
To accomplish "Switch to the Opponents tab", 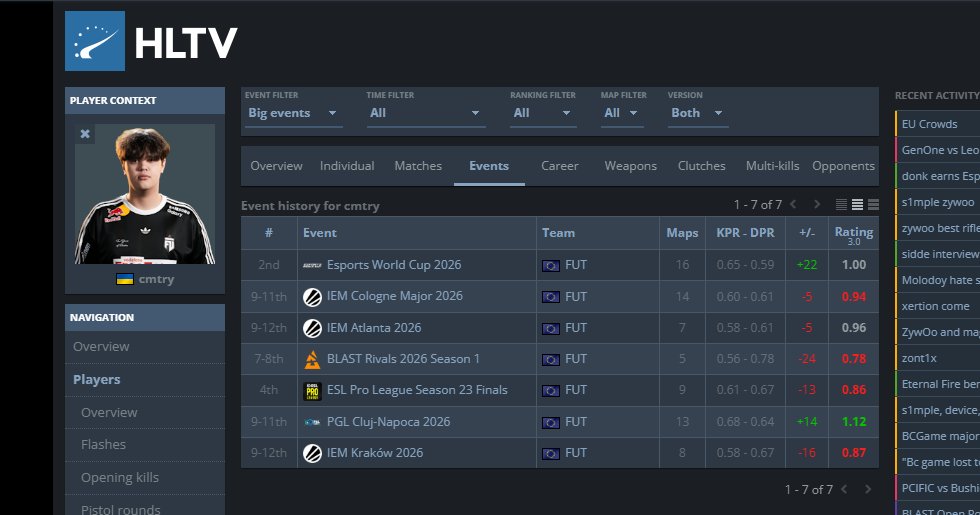I will coord(843,166).
